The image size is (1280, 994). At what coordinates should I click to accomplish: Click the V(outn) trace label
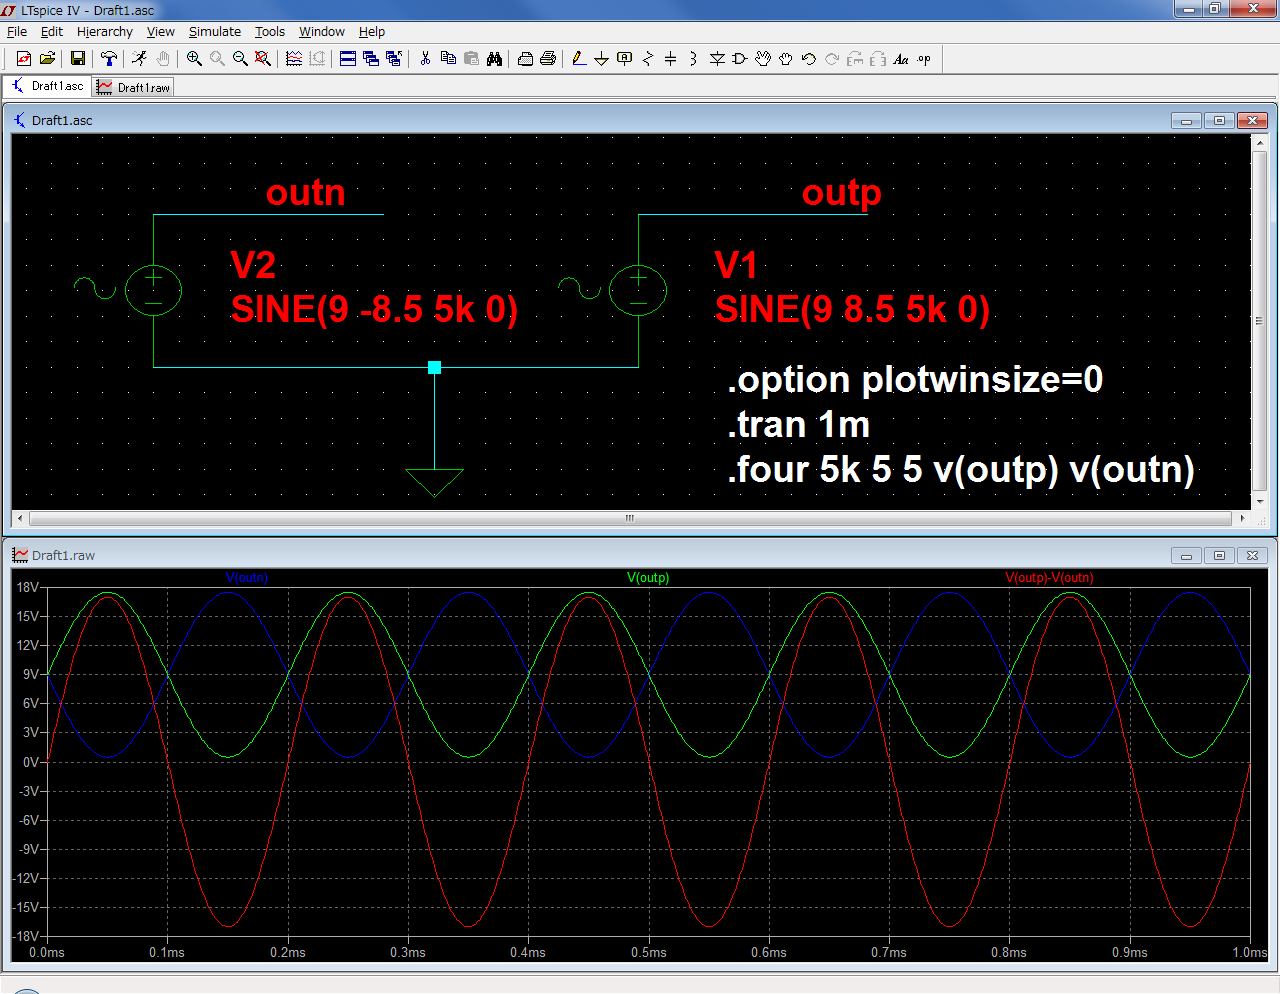point(247,577)
